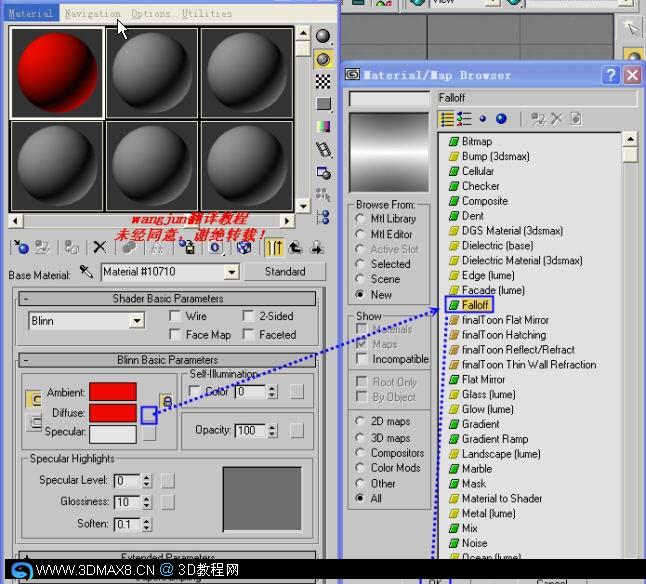The width and height of the screenshot is (646, 584).
Task: Click the Put to Library icon
Action: 187,247
